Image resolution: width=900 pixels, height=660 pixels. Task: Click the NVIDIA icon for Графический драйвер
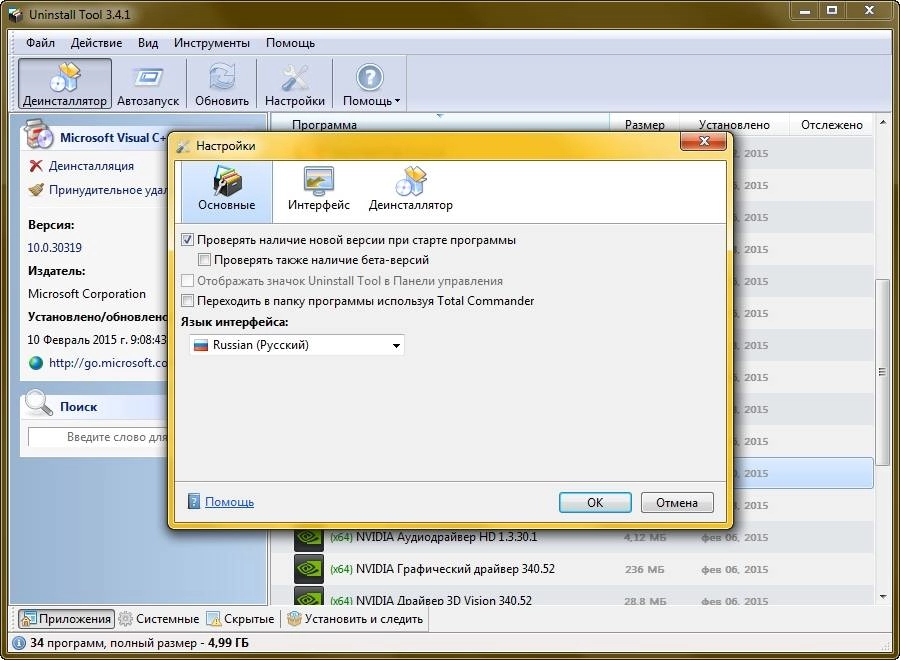click(x=309, y=569)
